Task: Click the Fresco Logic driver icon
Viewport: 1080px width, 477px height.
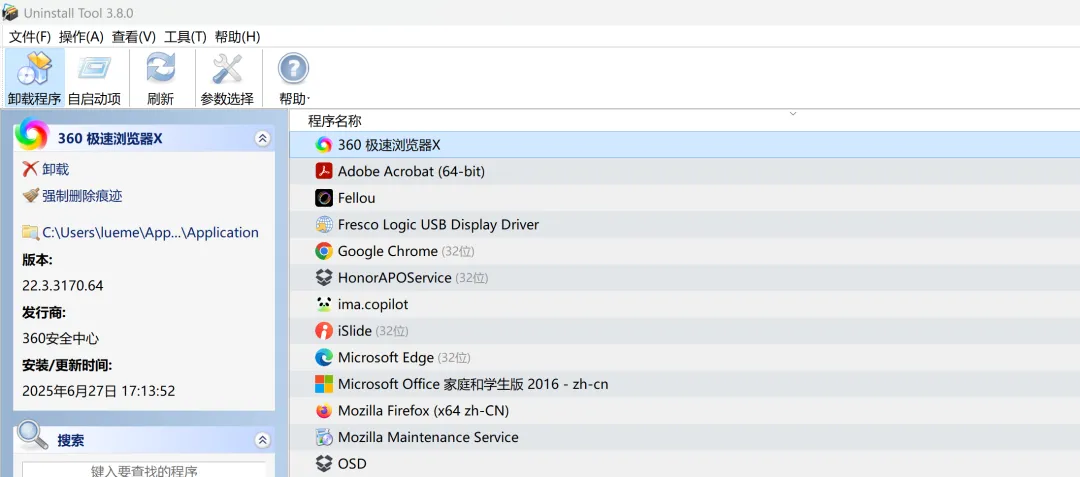Action: (324, 224)
